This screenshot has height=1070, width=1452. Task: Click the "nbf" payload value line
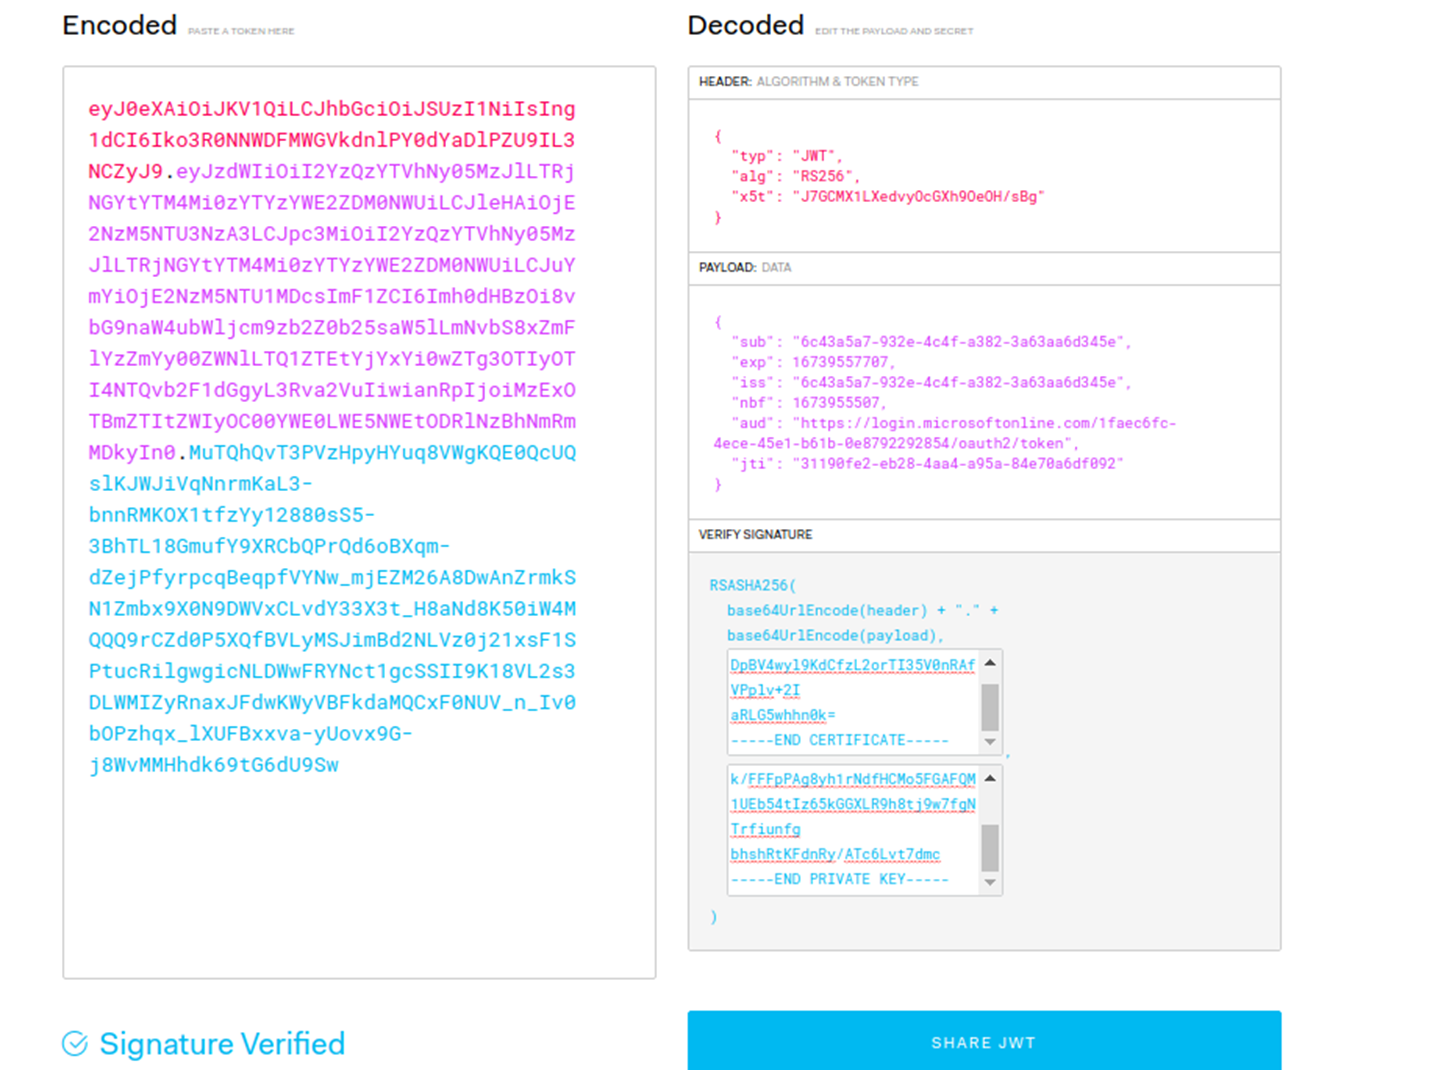pos(808,403)
